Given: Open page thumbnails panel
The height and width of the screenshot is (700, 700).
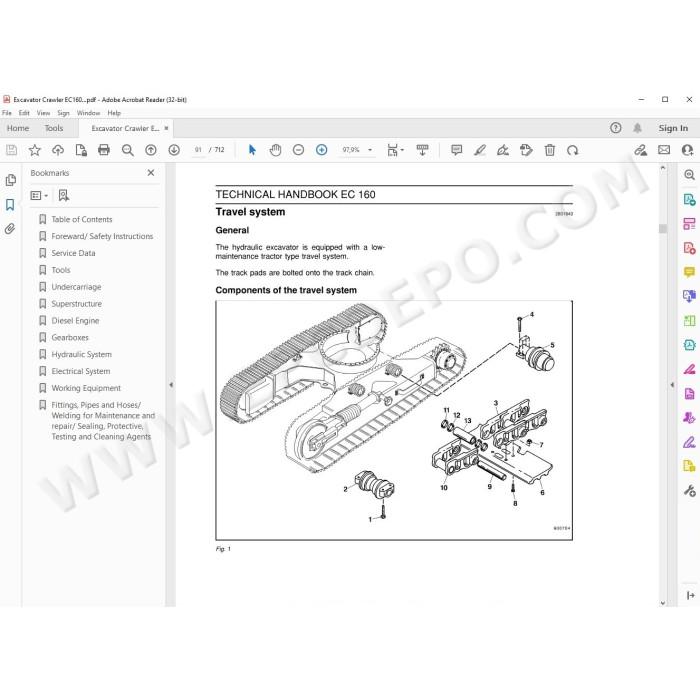Looking at the screenshot, I should pos(10,180).
